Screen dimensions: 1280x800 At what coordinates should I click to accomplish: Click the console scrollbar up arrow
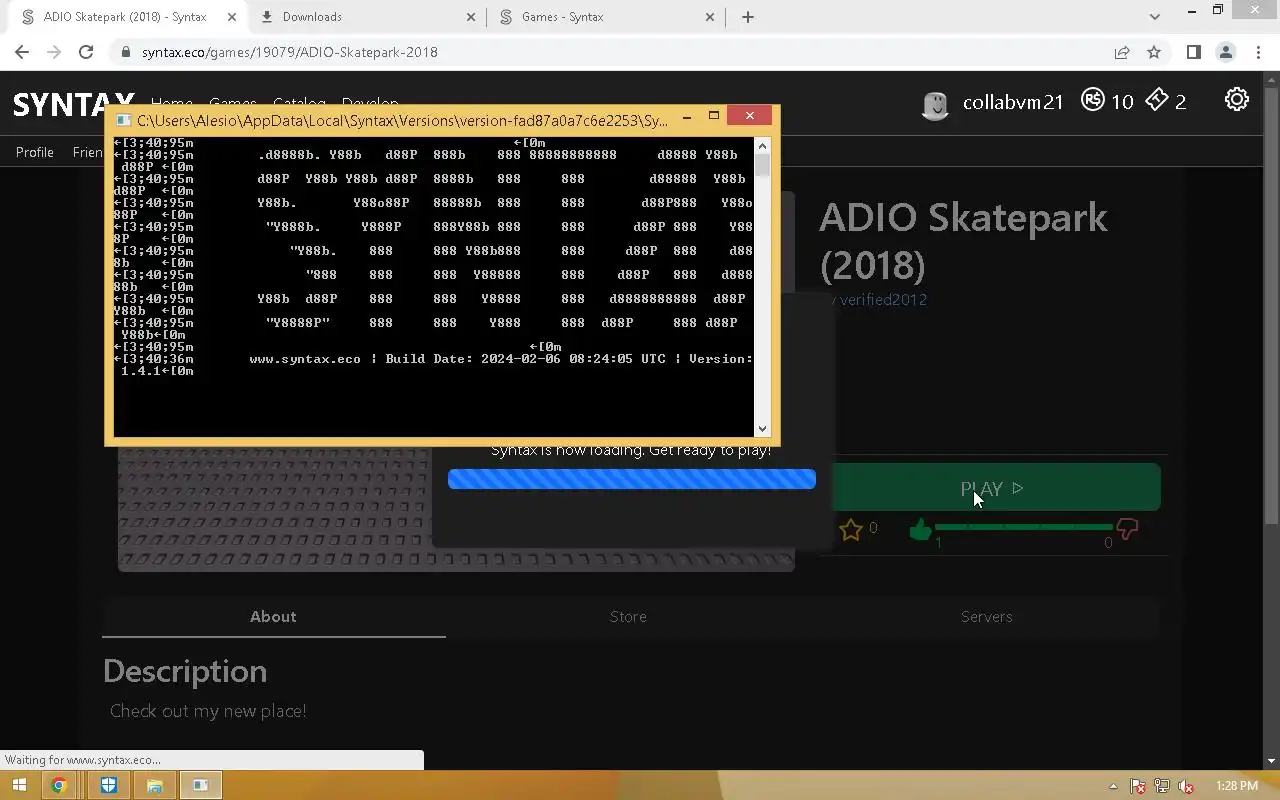[763, 145]
